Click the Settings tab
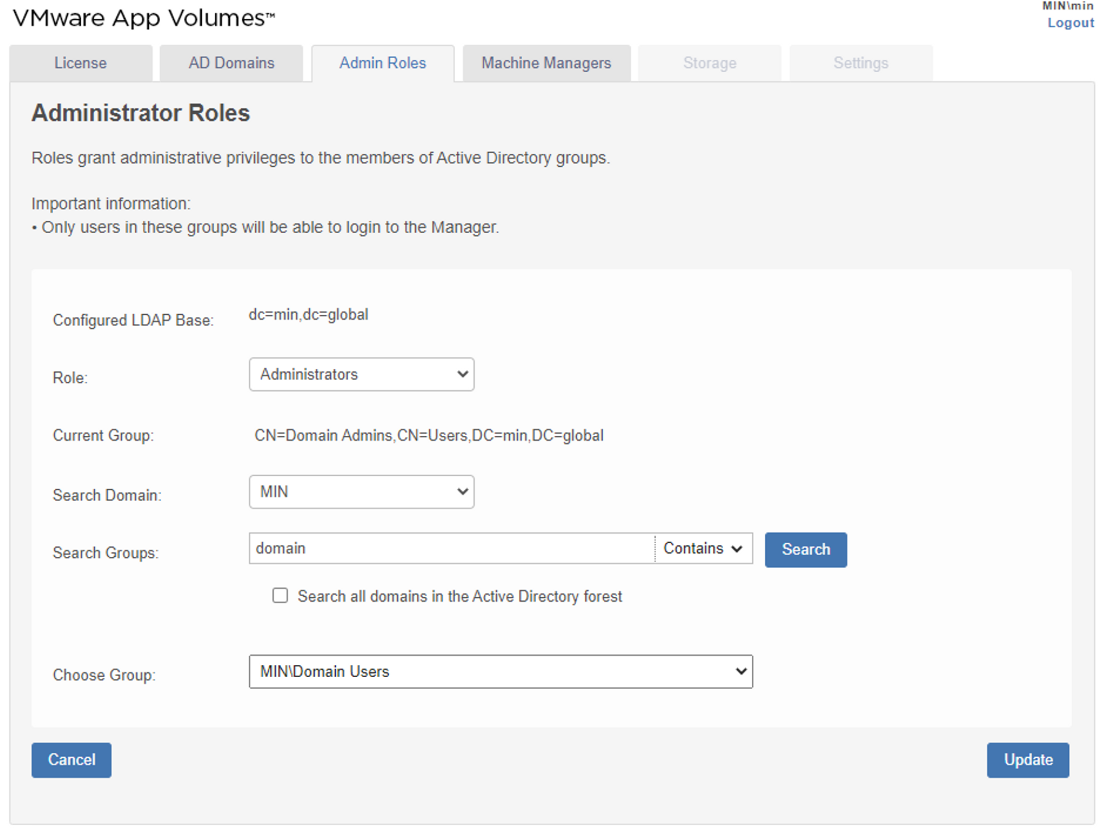This screenshot has height=832, width=1106. [x=861, y=63]
